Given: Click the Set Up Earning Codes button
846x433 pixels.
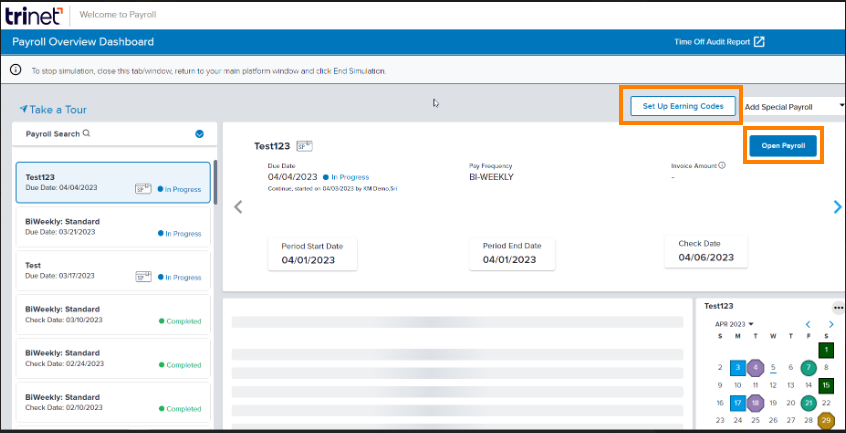Looking at the screenshot, I should (683, 106).
